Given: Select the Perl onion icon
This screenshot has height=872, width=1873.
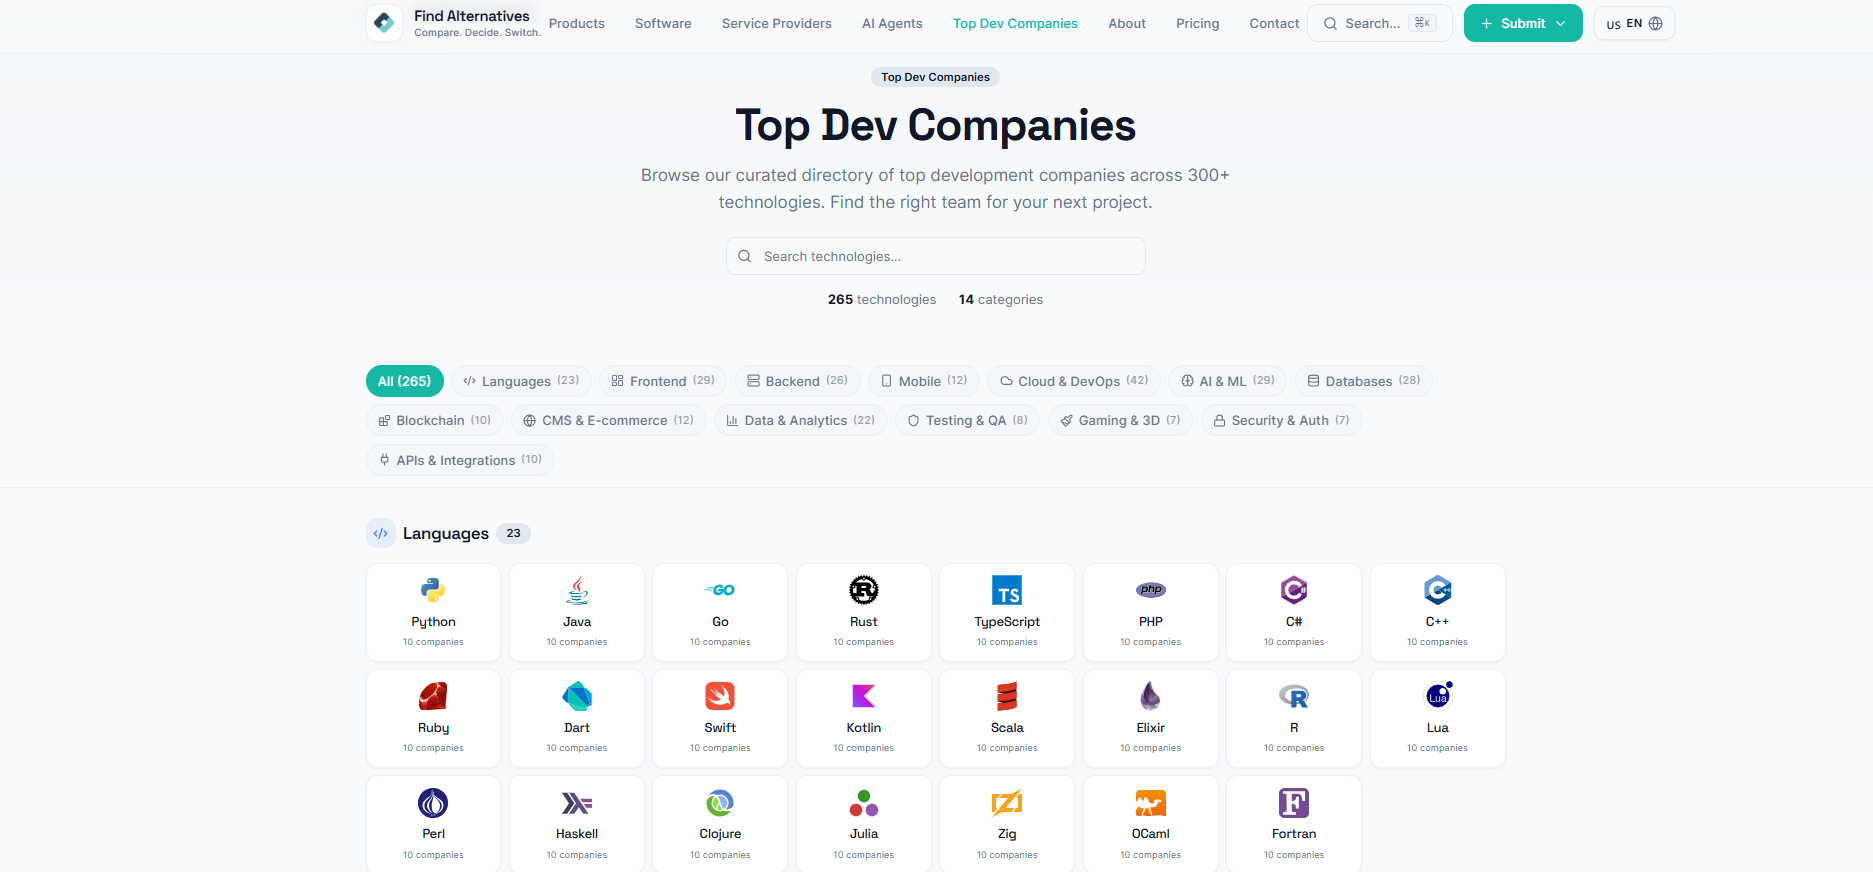Looking at the screenshot, I should pyautogui.click(x=433, y=803).
